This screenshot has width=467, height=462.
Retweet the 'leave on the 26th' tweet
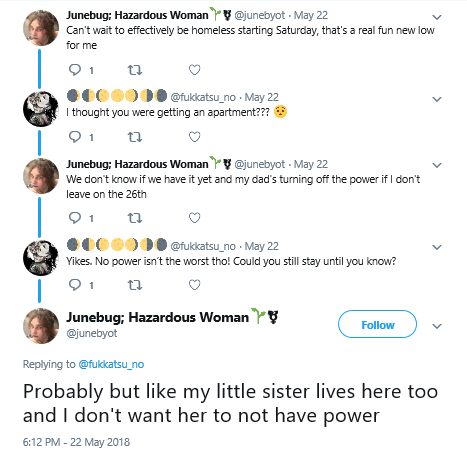(135, 218)
